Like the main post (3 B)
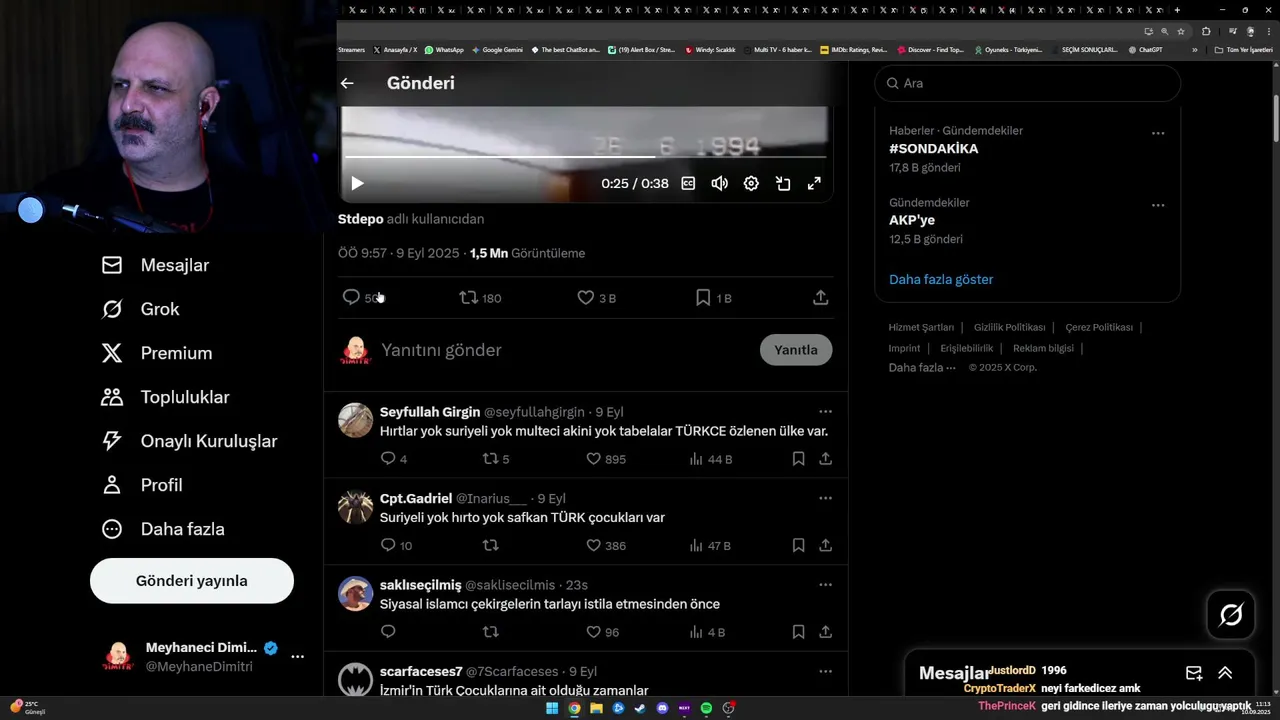 click(x=596, y=297)
